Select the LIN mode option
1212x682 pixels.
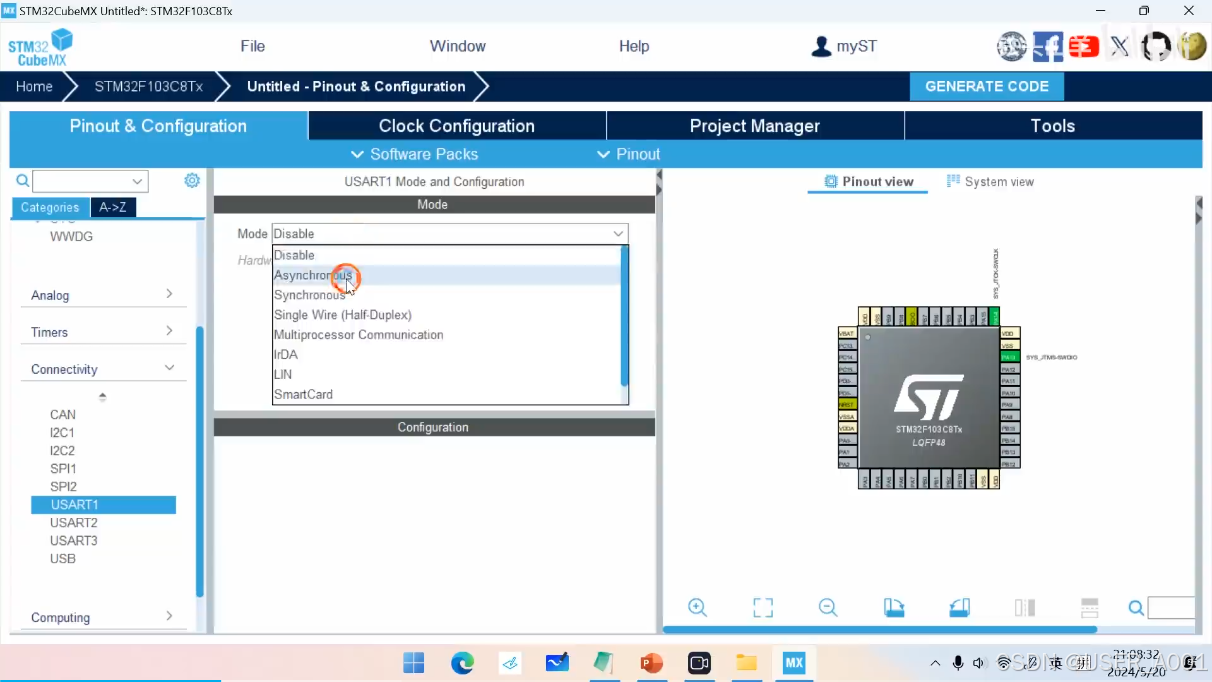point(447,374)
